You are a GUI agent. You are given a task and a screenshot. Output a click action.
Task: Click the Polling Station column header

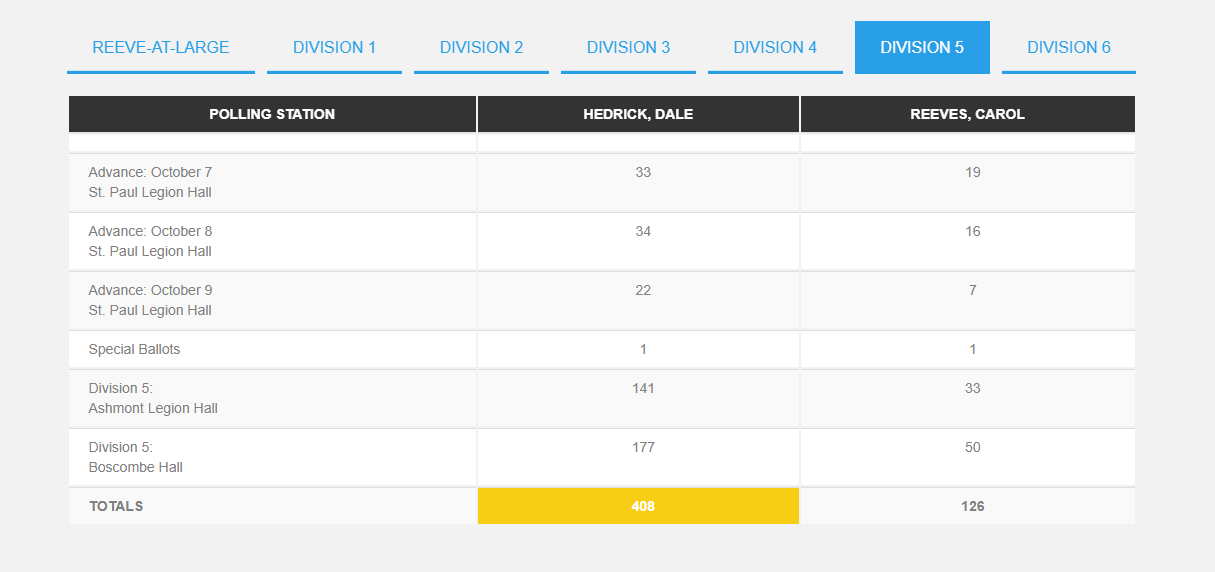point(272,114)
